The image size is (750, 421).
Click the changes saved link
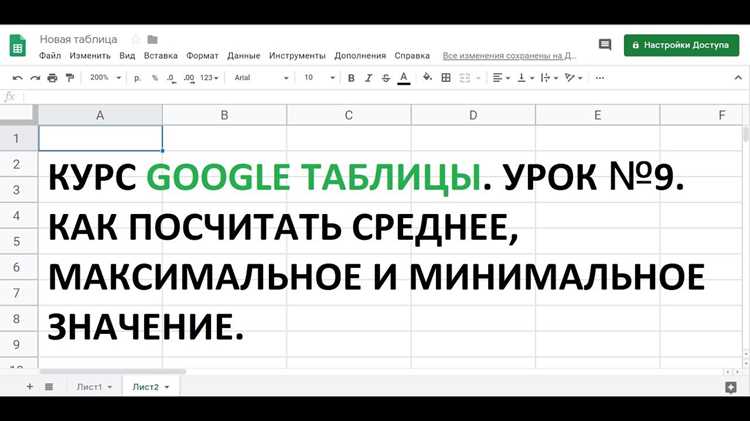coord(509,56)
